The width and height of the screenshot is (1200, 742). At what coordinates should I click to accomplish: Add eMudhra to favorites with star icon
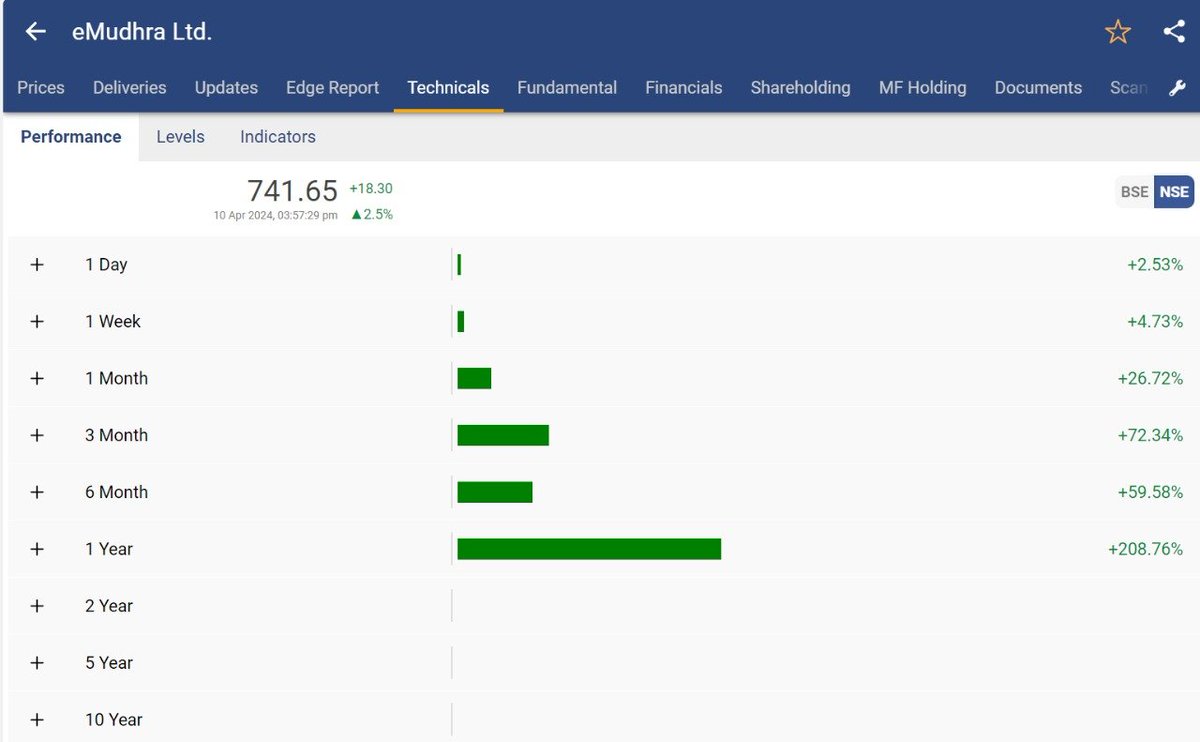pyautogui.click(x=1117, y=32)
